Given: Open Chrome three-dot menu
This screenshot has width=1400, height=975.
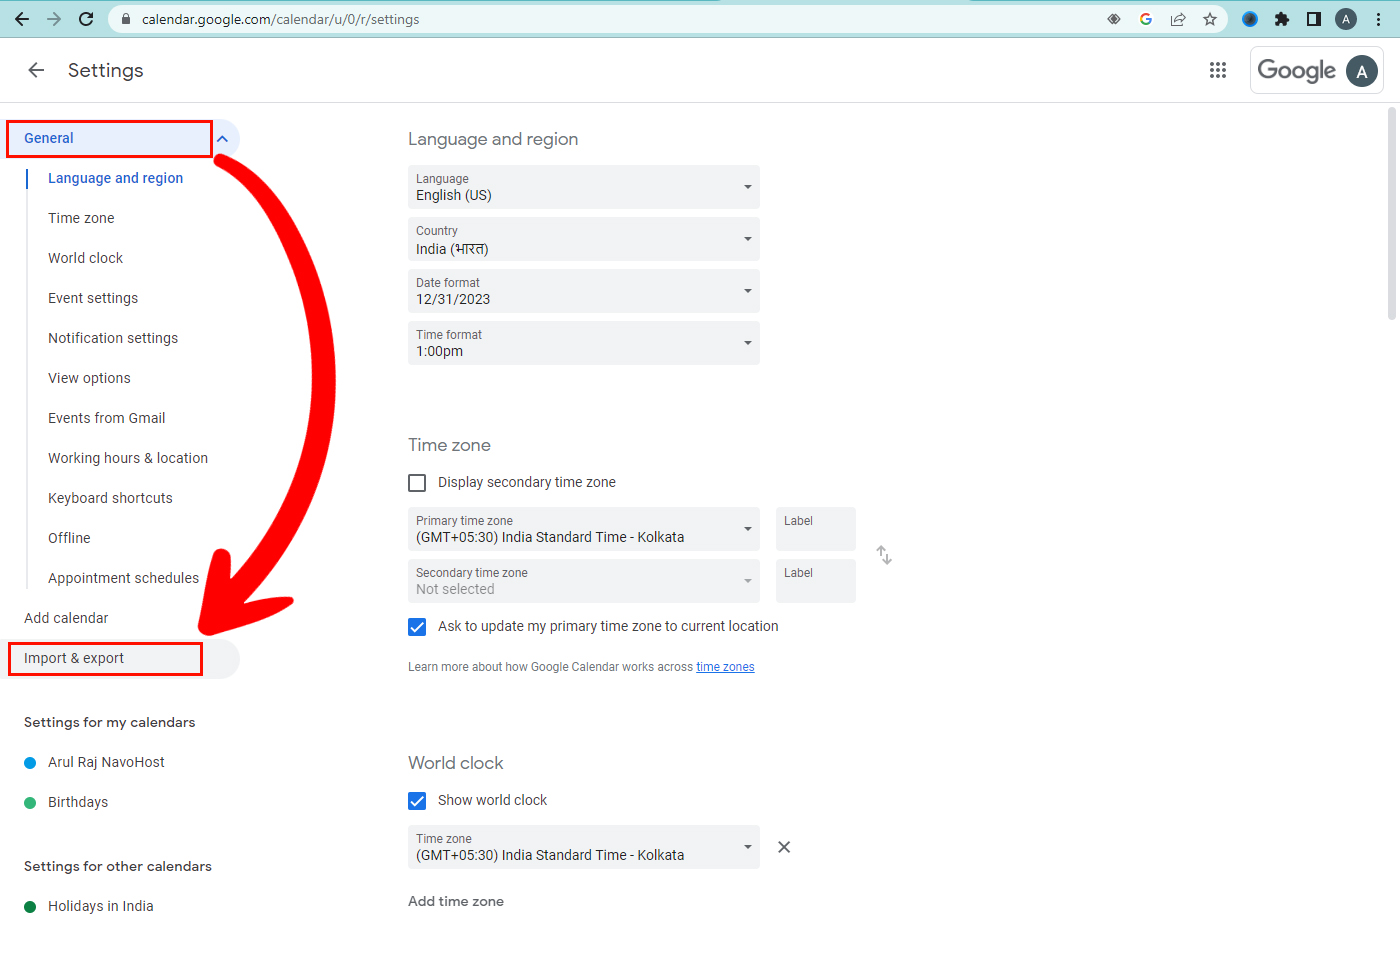Looking at the screenshot, I should click(x=1378, y=19).
